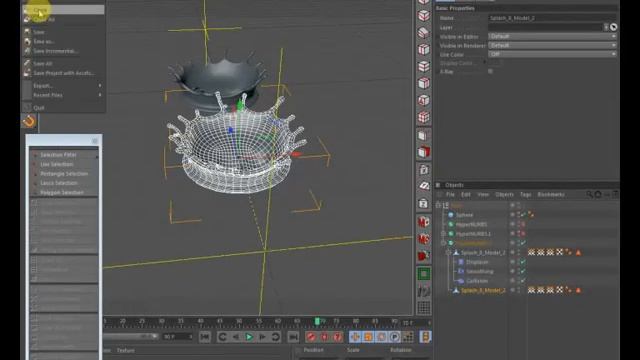The width and height of the screenshot is (640, 360).
Task: Toggle Autokeying red button
Action: [x=324, y=337]
